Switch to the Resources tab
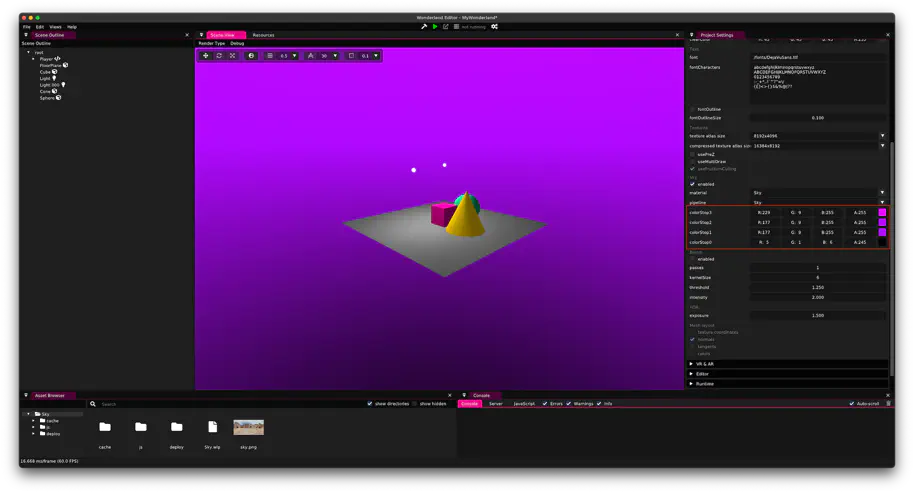The height and width of the screenshot is (493, 914). (x=263, y=35)
